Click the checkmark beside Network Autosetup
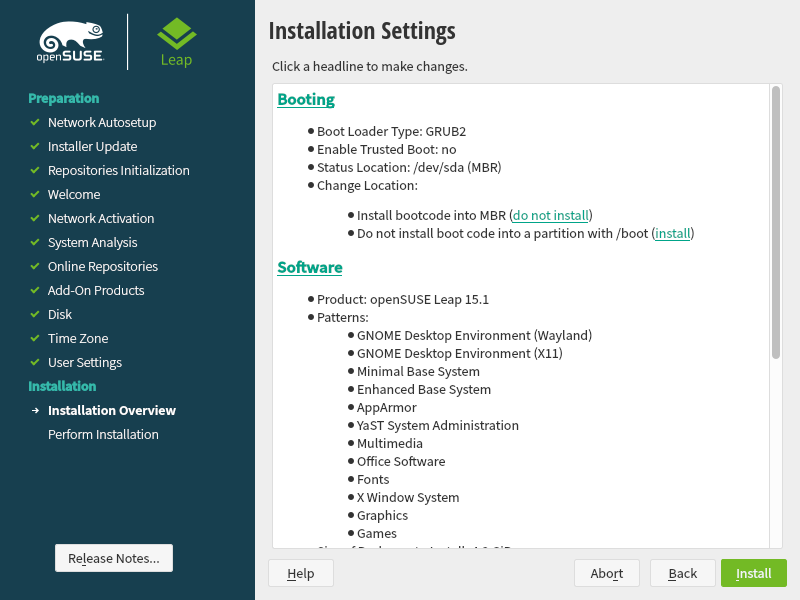This screenshot has height=600, width=800. (35, 122)
